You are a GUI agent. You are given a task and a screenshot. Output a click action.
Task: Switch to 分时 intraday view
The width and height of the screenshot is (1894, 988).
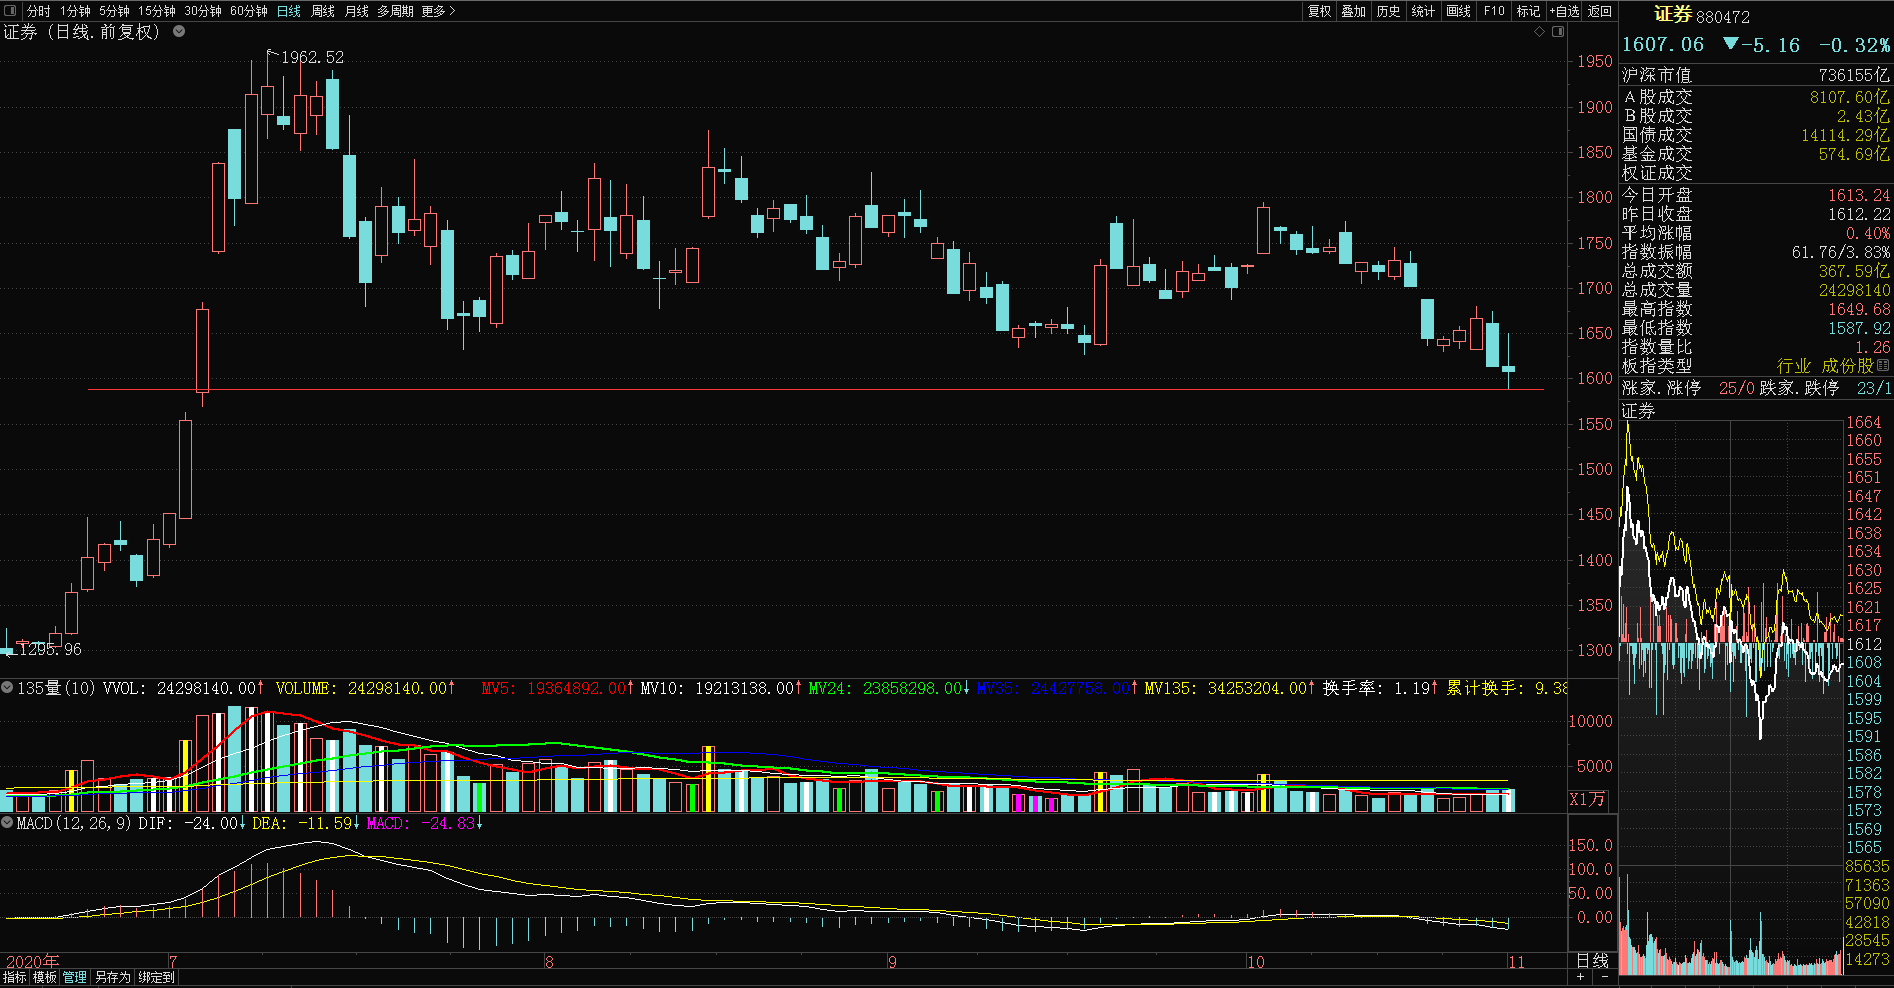click(x=38, y=11)
